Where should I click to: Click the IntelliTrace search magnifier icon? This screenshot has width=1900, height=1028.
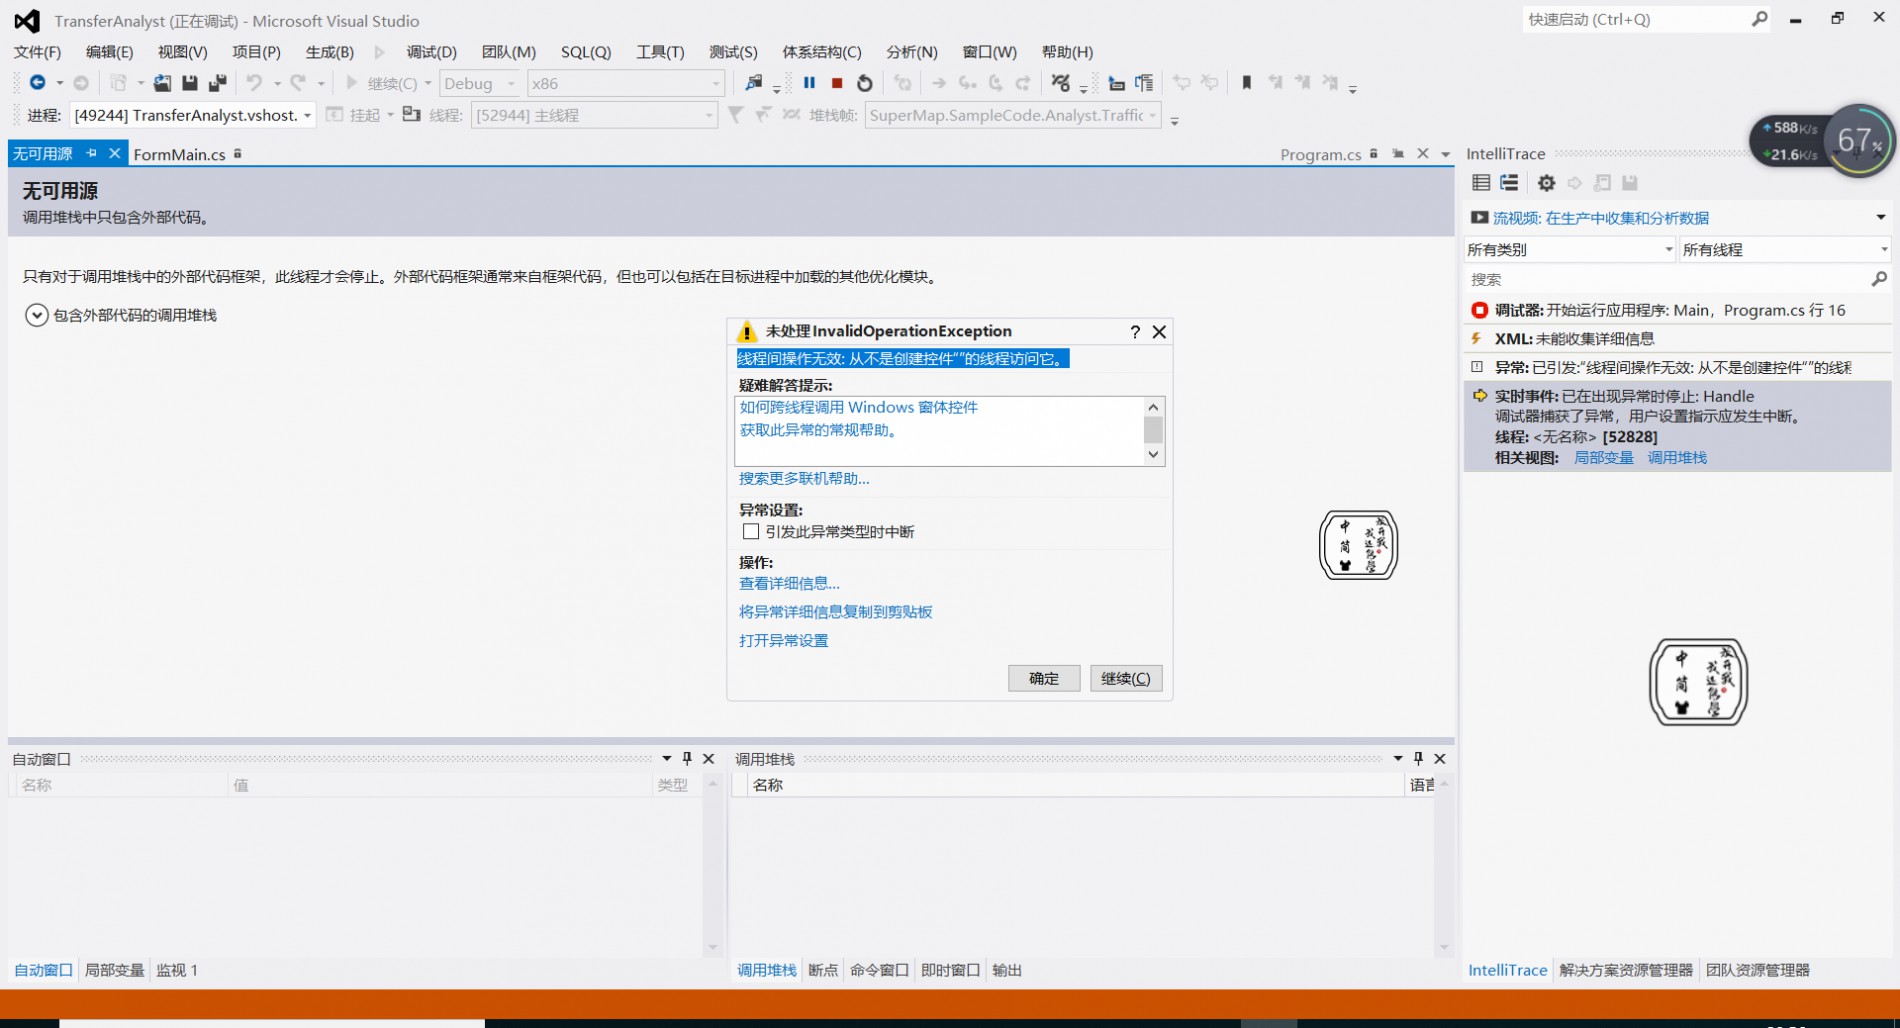[x=1879, y=279]
